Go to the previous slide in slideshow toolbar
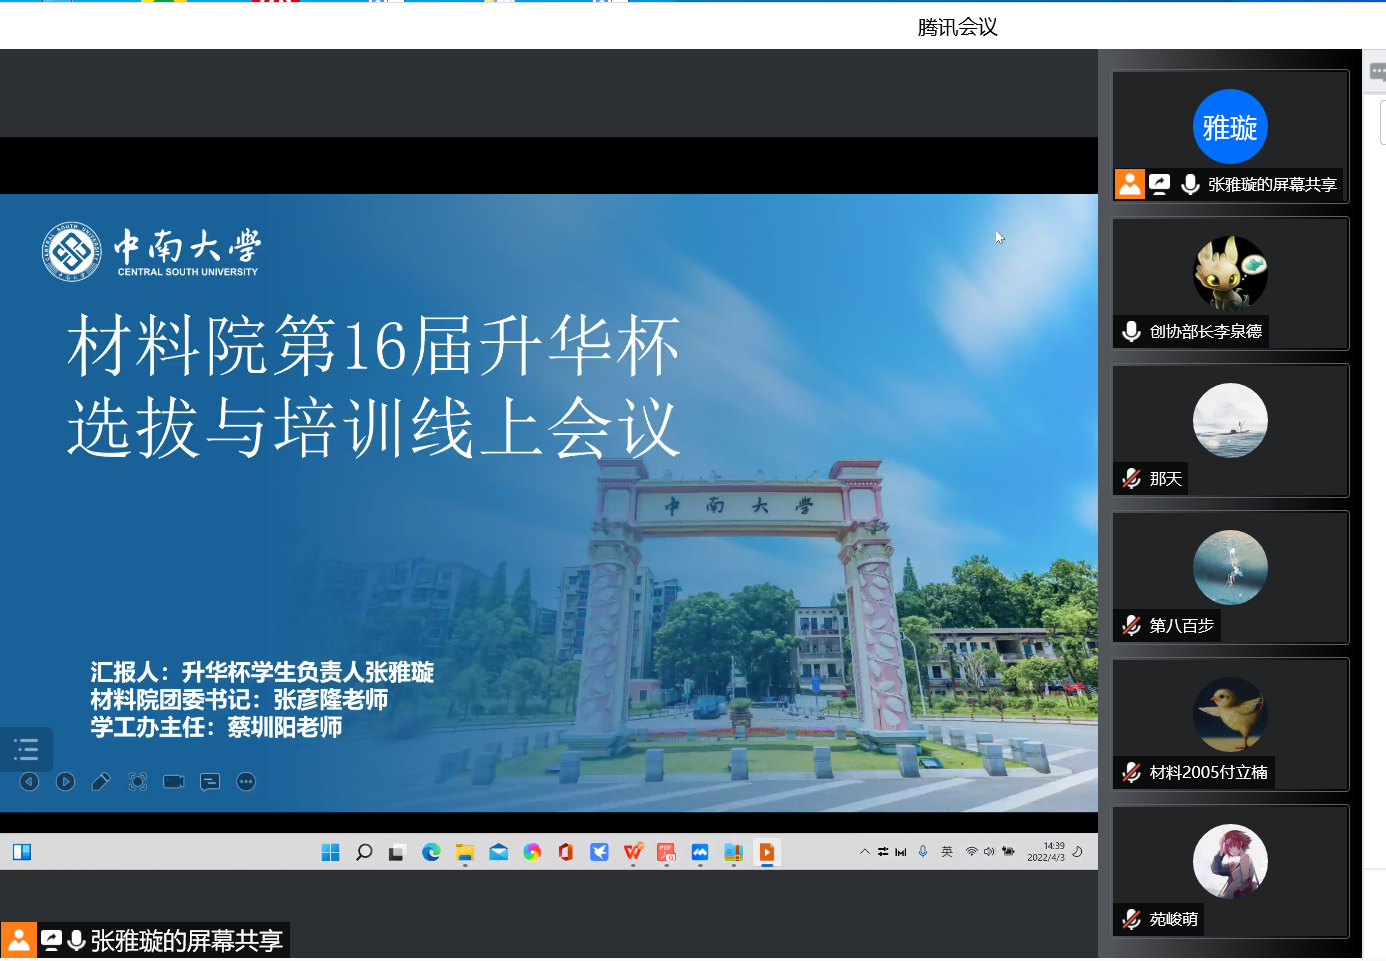This screenshot has width=1386, height=961. tap(29, 782)
